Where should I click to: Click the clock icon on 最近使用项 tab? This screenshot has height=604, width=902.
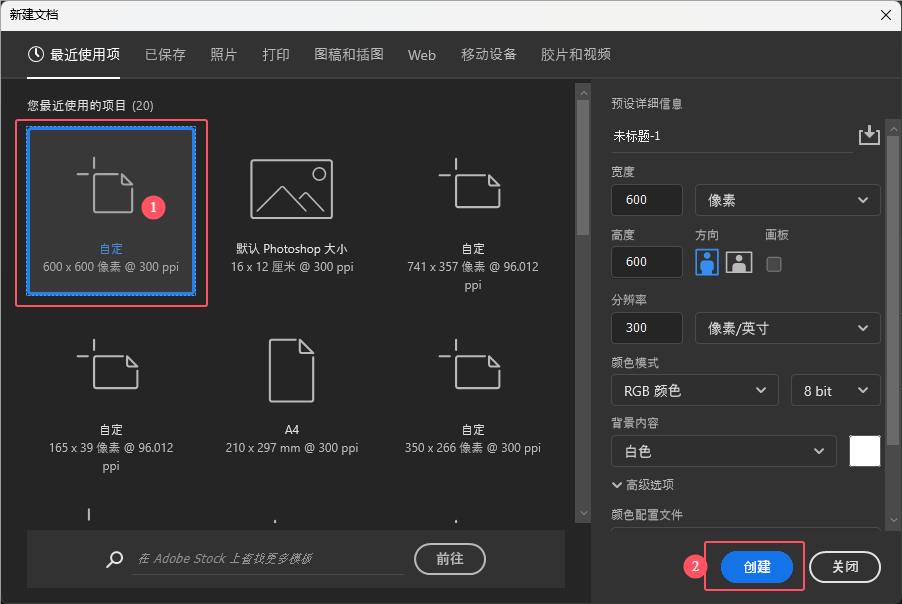pyautogui.click(x=36, y=55)
